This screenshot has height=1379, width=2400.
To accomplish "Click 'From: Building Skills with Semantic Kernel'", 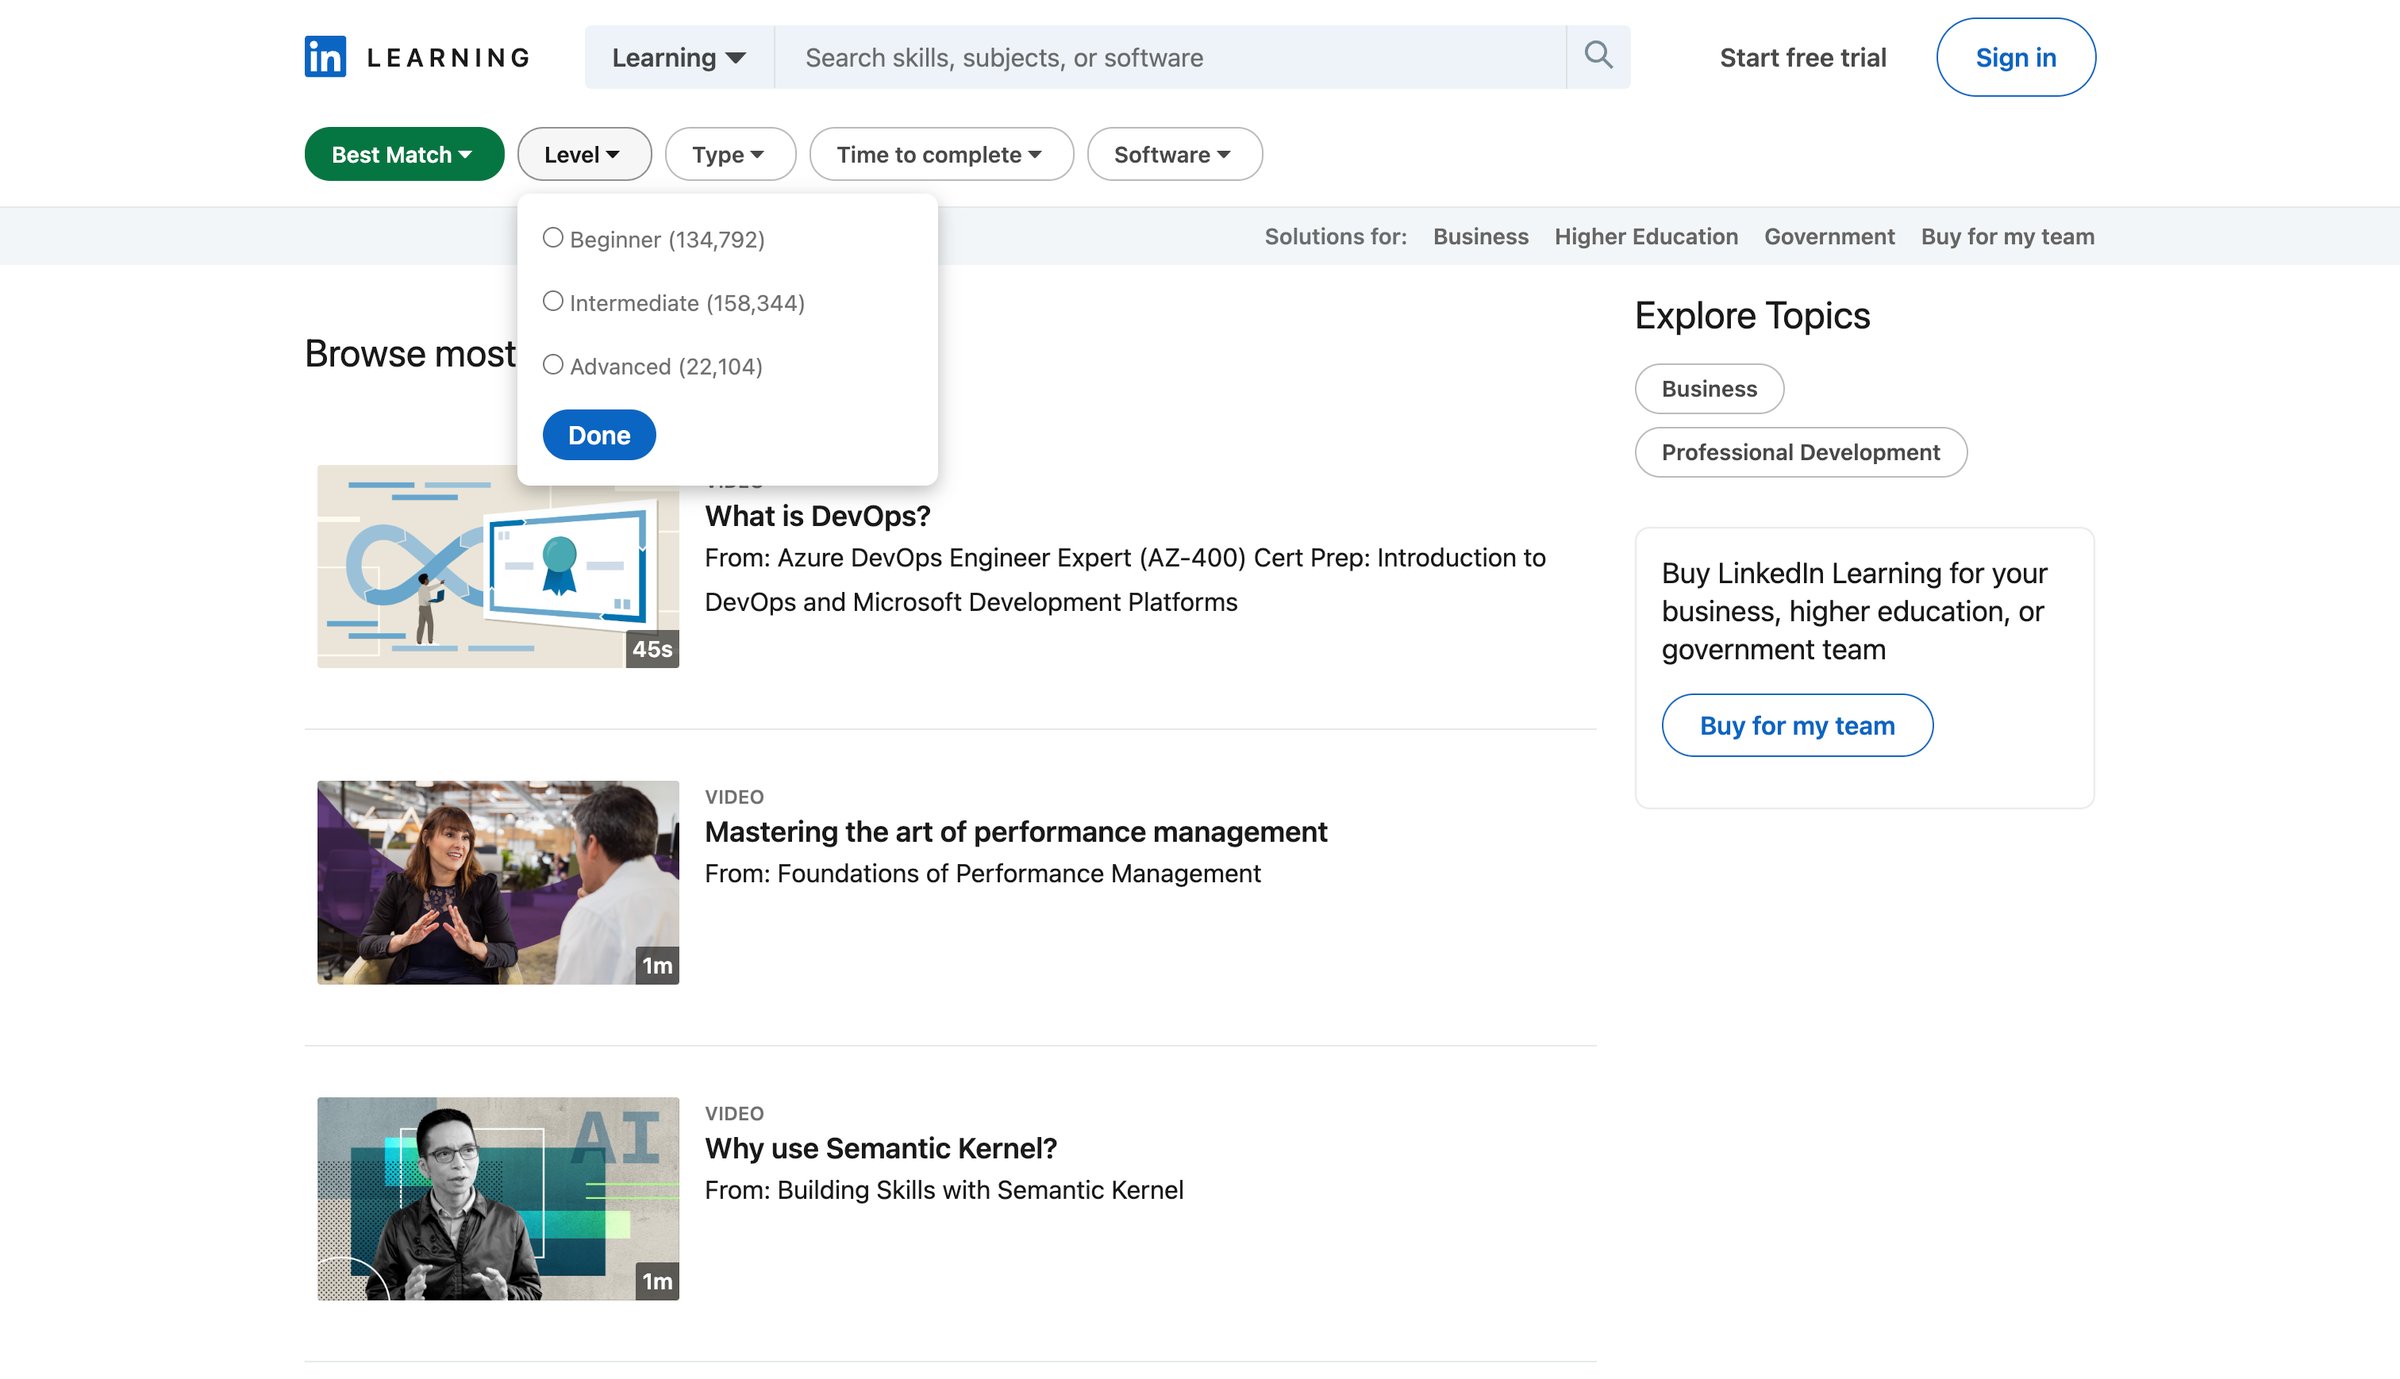I will tap(943, 1189).
